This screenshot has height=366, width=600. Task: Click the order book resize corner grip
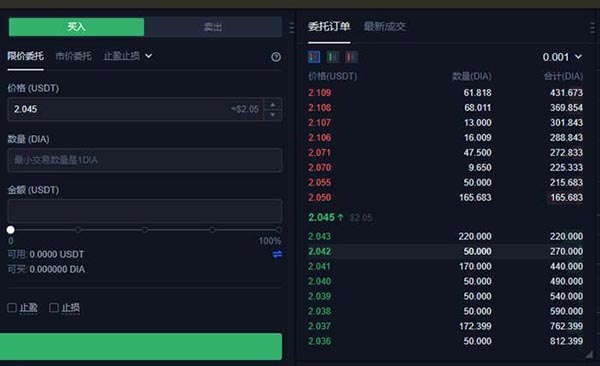pyautogui.click(x=589, y=355)
